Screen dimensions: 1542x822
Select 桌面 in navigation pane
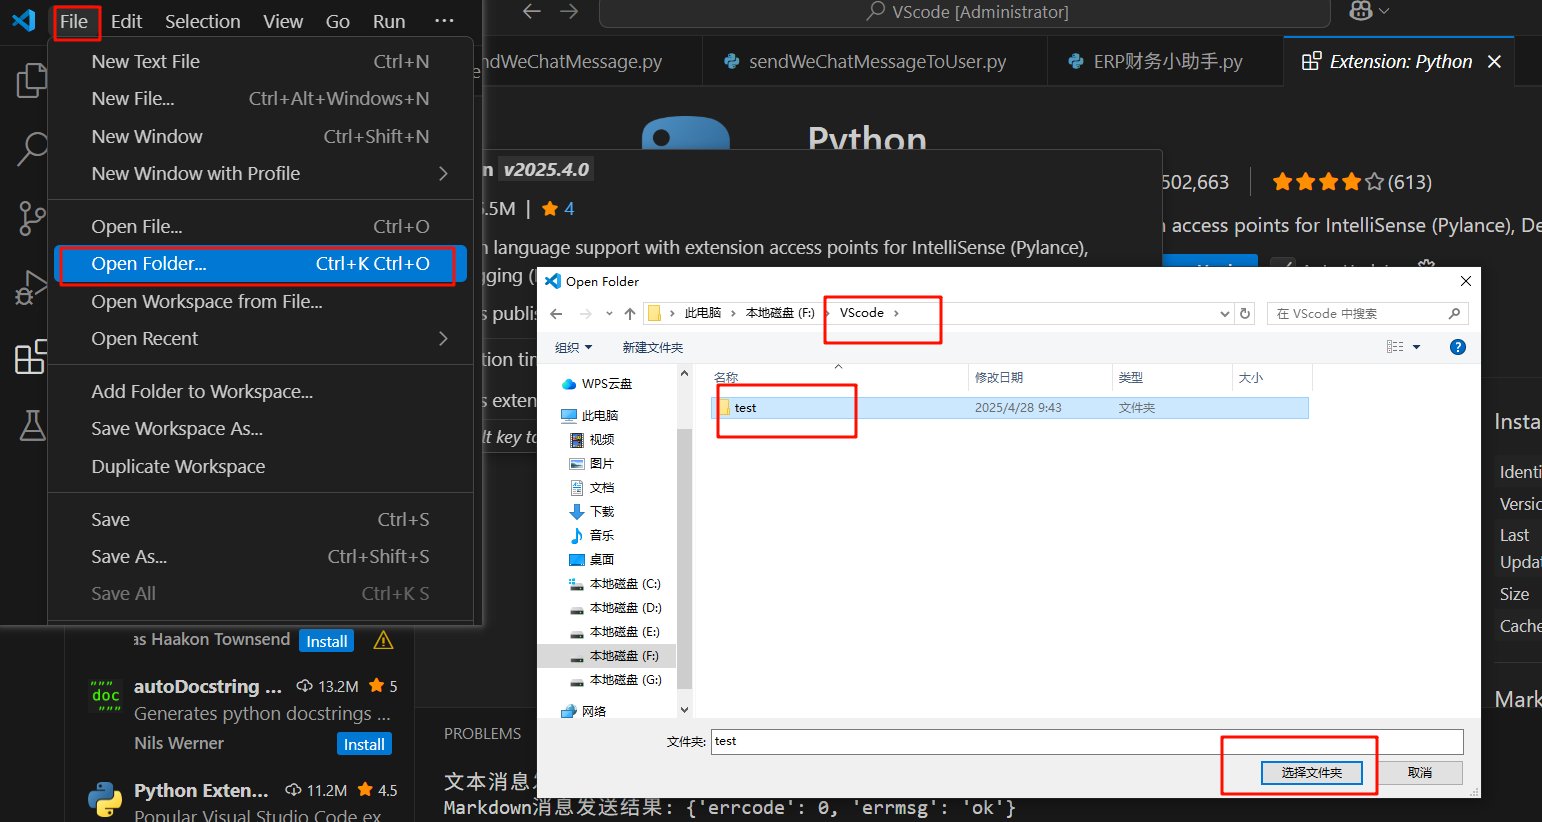pos(591,560)
